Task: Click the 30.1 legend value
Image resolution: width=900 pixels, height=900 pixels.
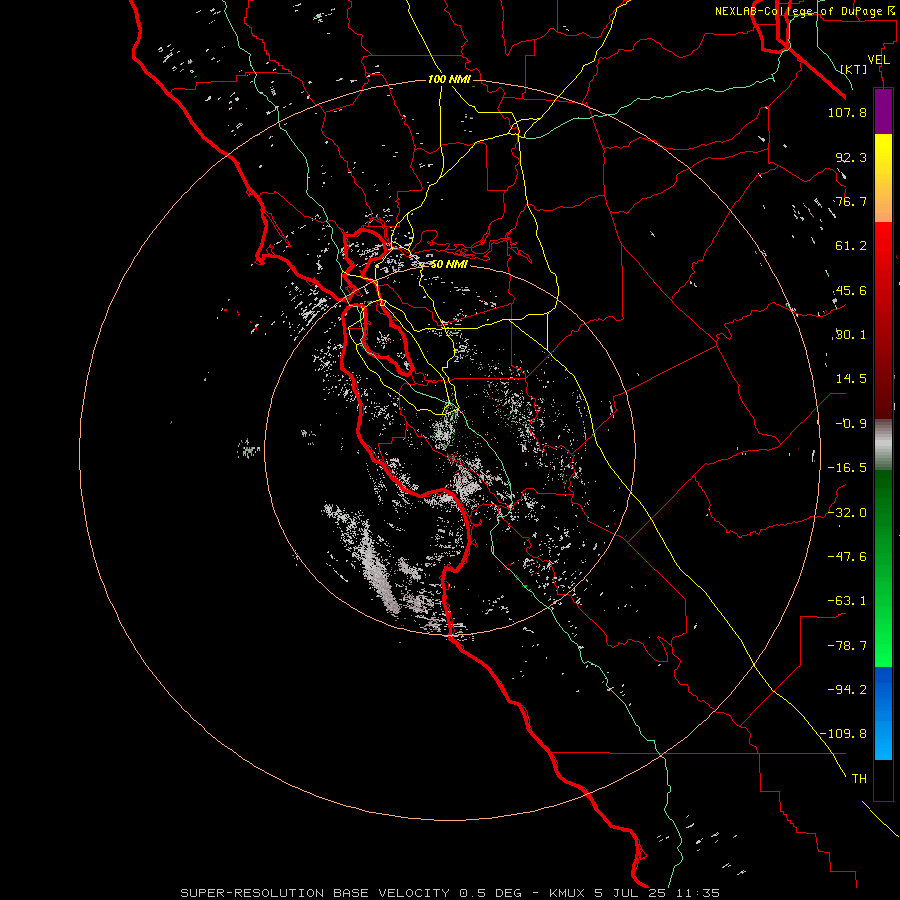Action: [x=851, y=335]
